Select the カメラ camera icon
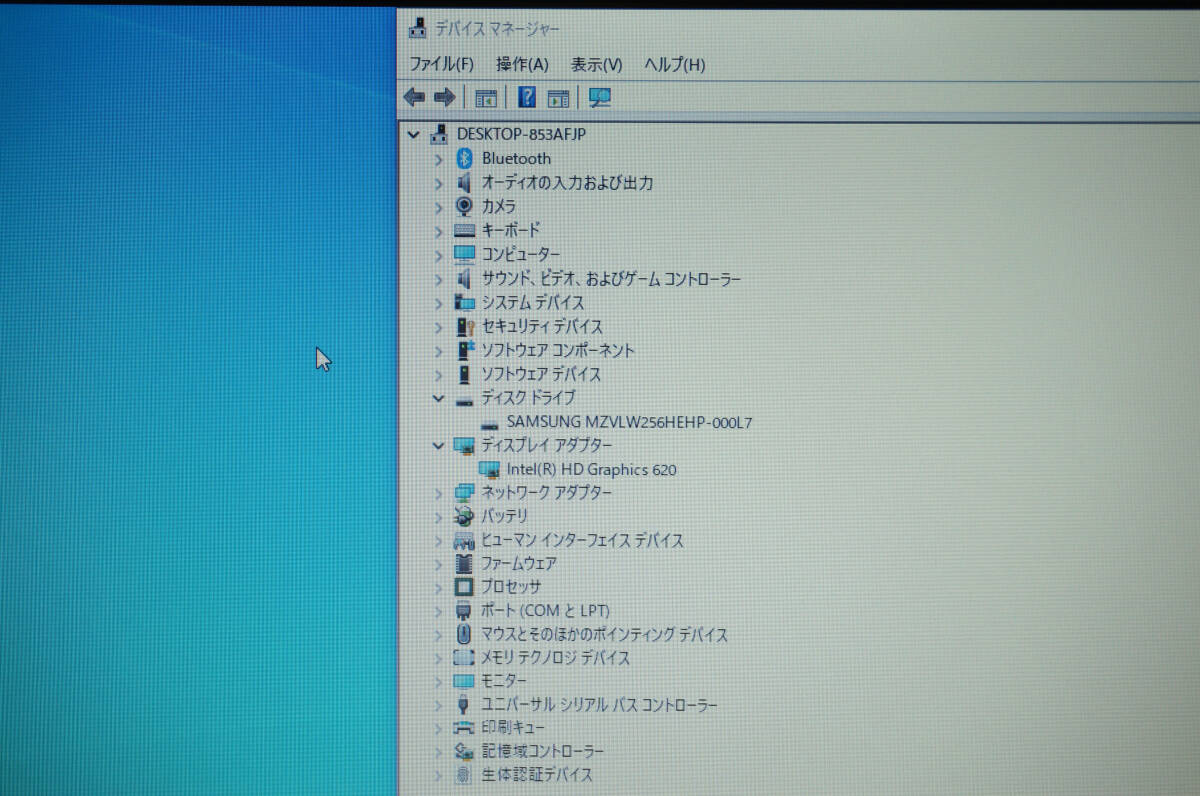Viewport: 1200px width, 796px height. (464, 206)
